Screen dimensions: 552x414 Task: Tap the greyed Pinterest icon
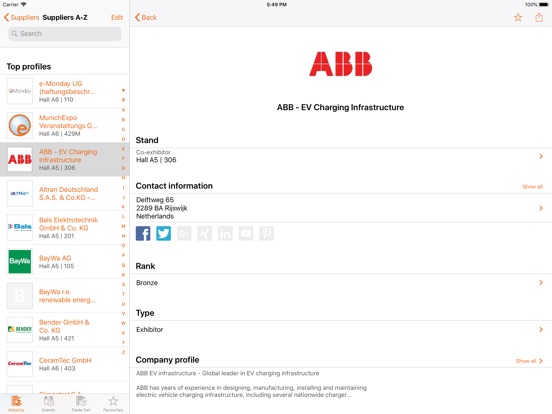coord(266,233)
